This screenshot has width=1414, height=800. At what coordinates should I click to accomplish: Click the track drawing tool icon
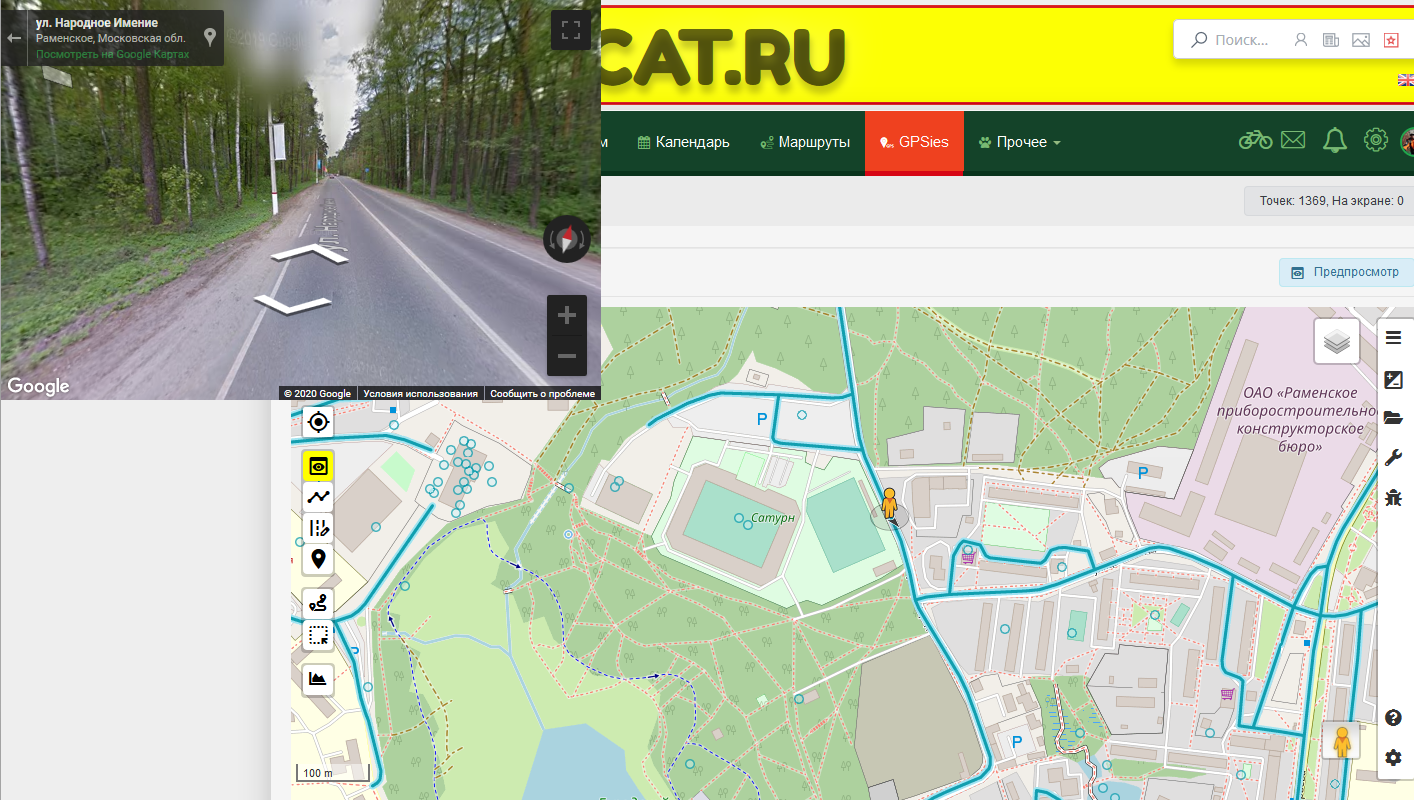tap(318, 496)
